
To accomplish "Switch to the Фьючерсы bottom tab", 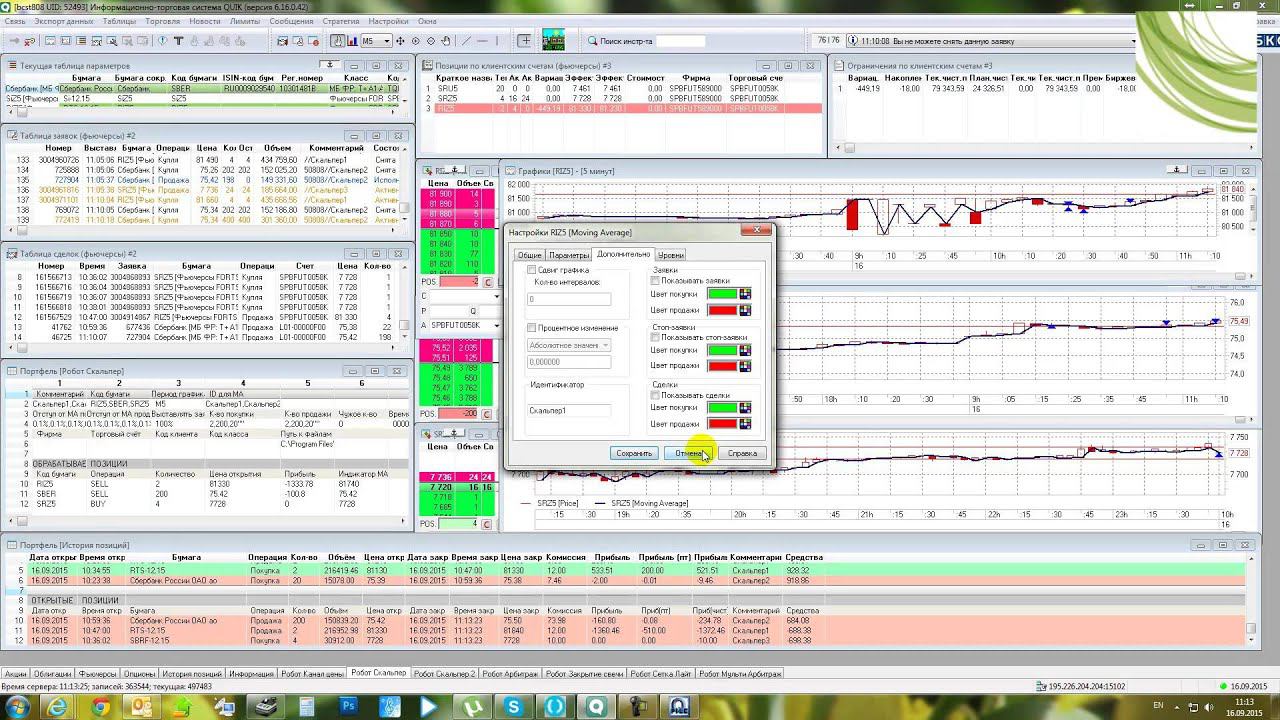I will click(99, 674).
